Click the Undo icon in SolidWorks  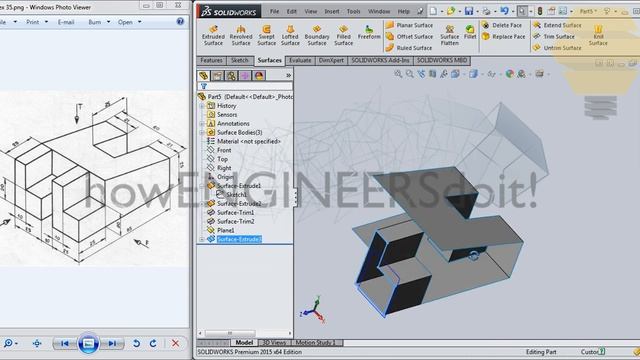[x=504, y=11]
